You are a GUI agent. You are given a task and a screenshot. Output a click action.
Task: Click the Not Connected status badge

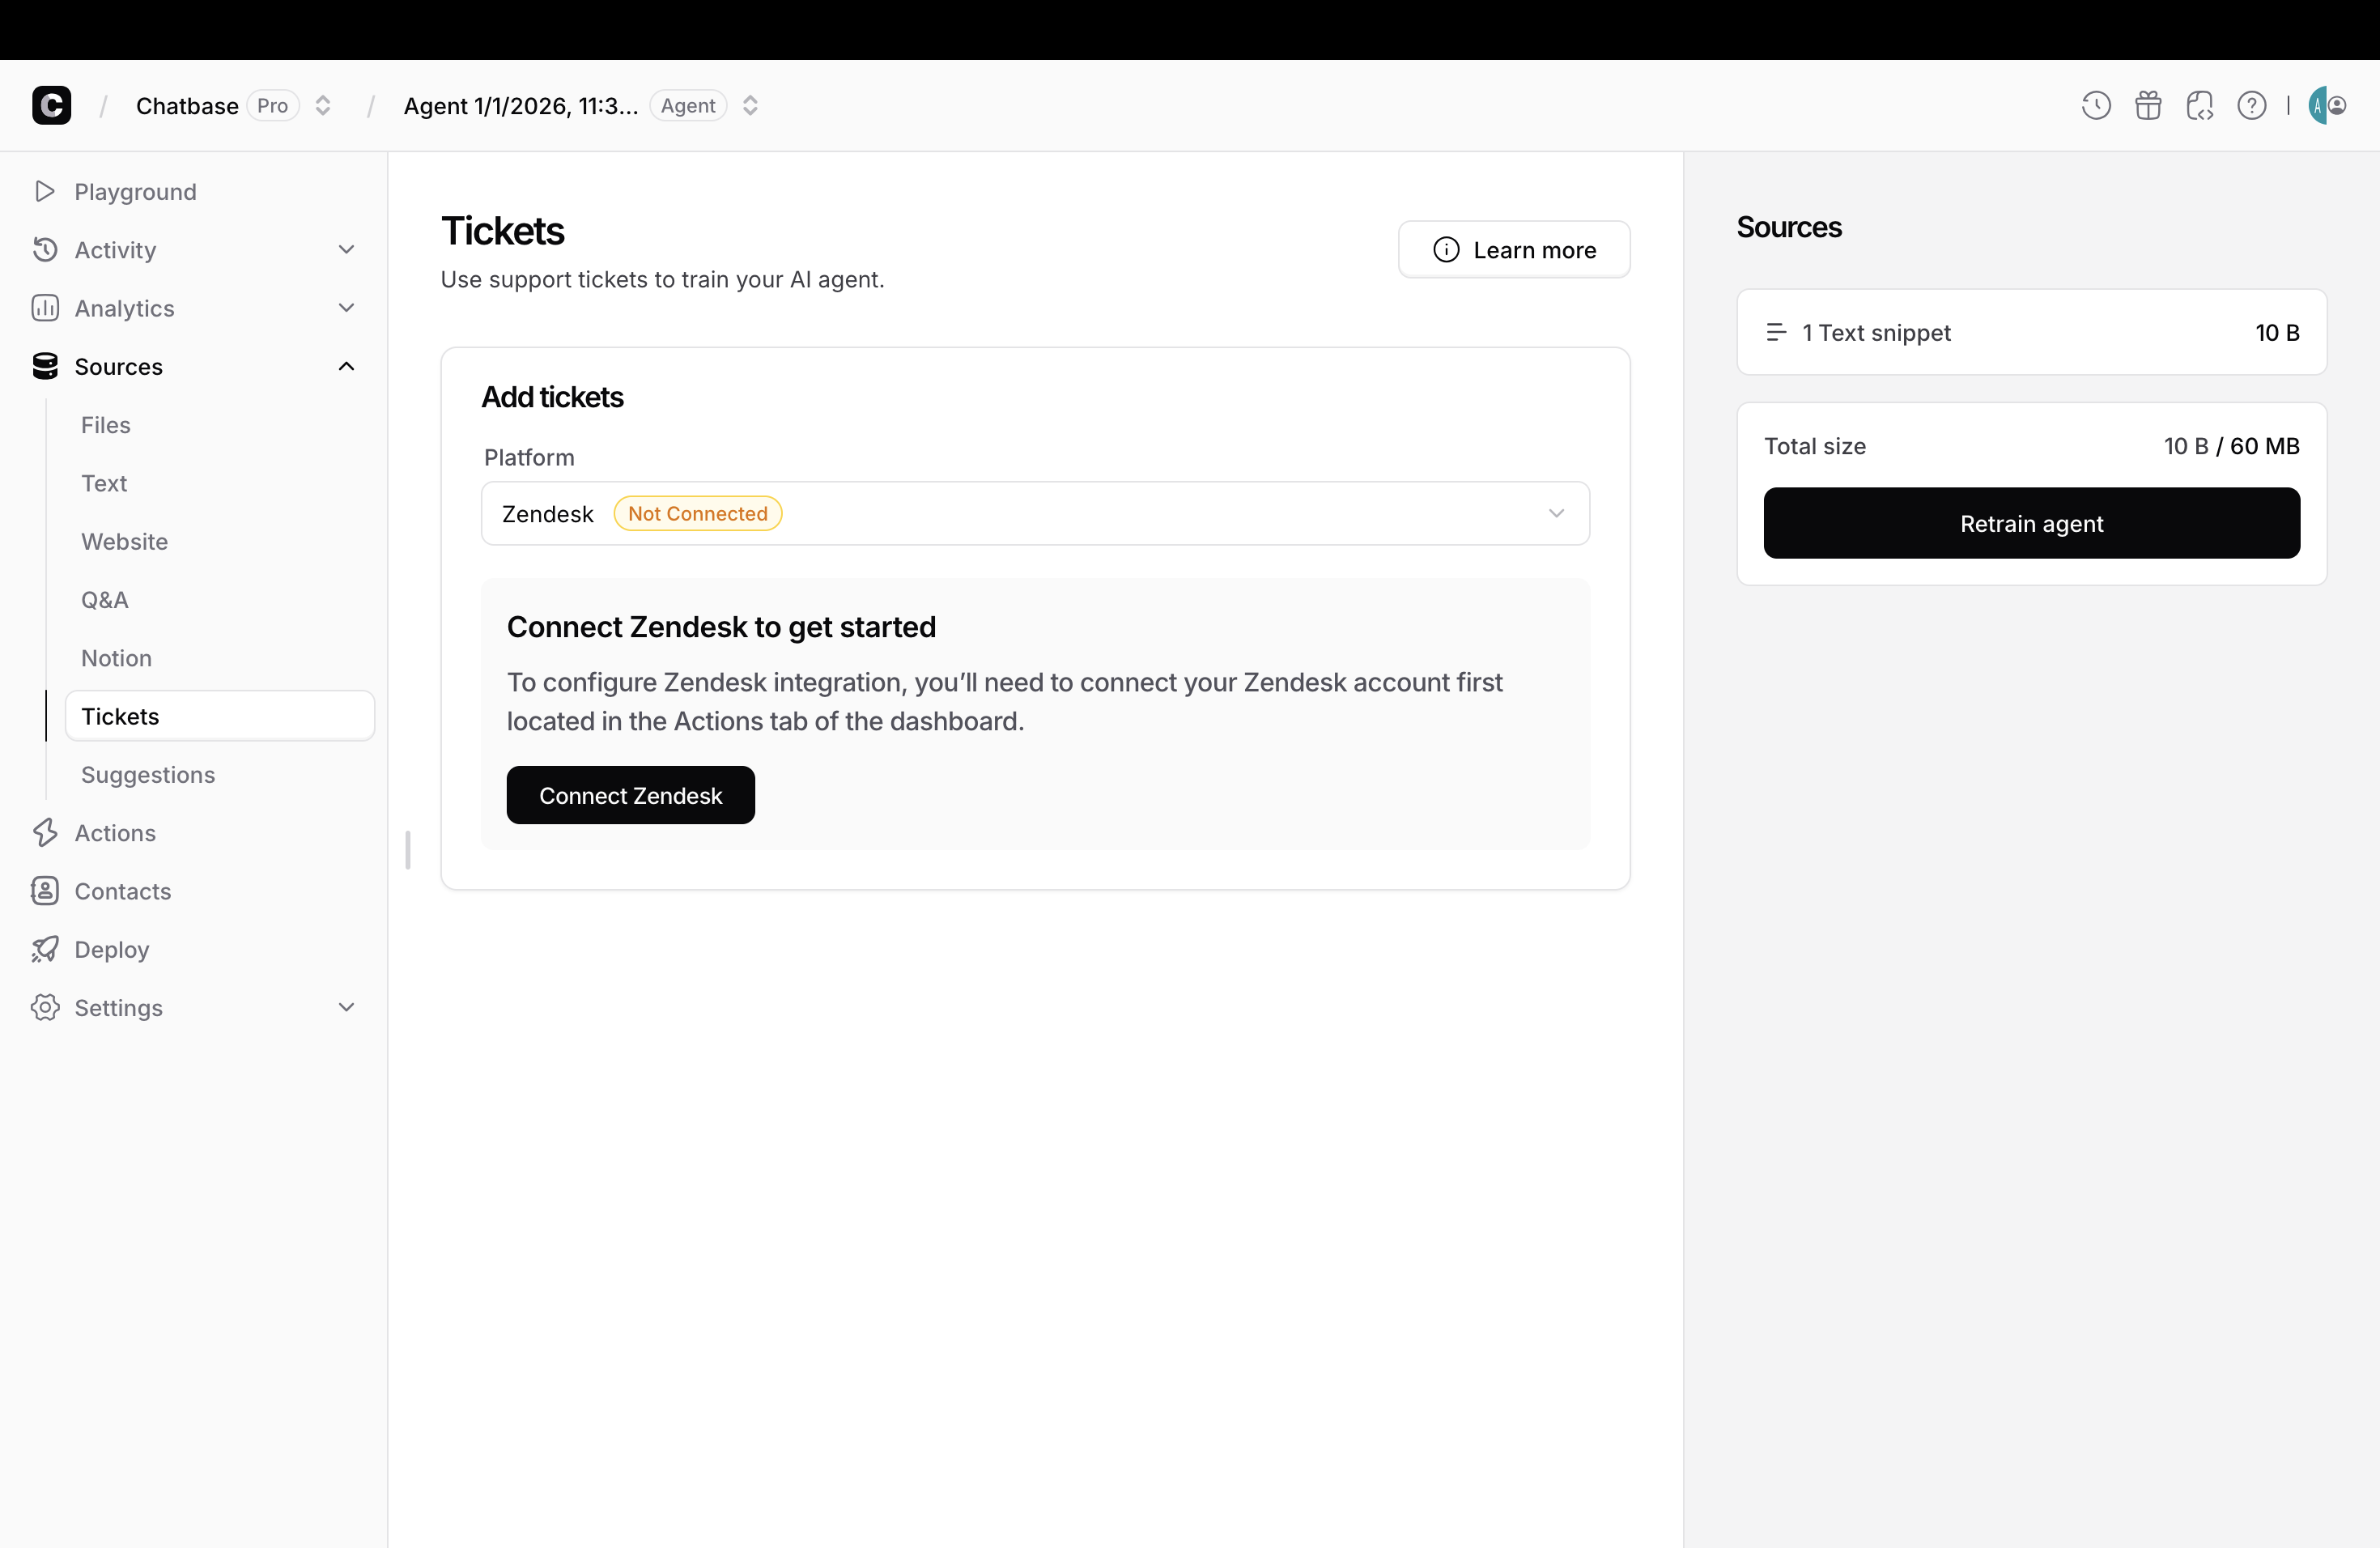click(697, 513)
